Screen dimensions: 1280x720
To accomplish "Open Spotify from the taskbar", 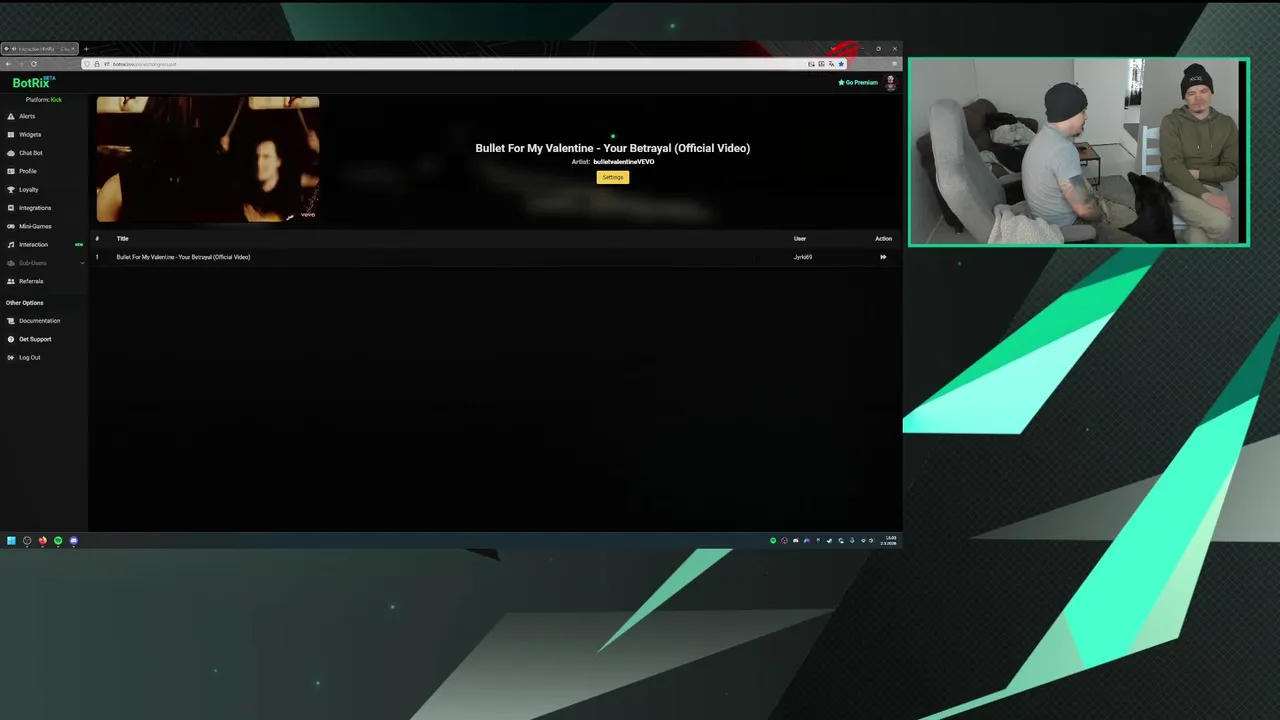I will (58, 541).
